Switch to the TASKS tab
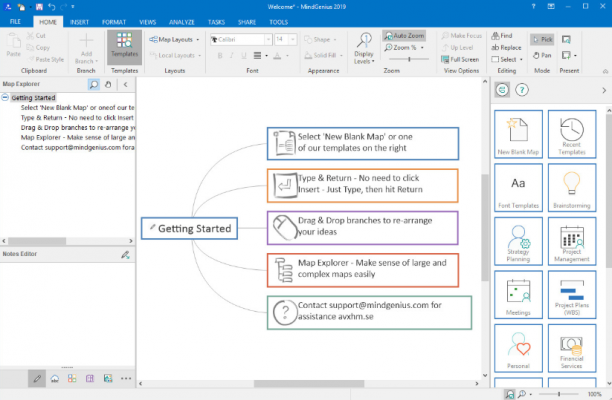 tap(216, 22)
